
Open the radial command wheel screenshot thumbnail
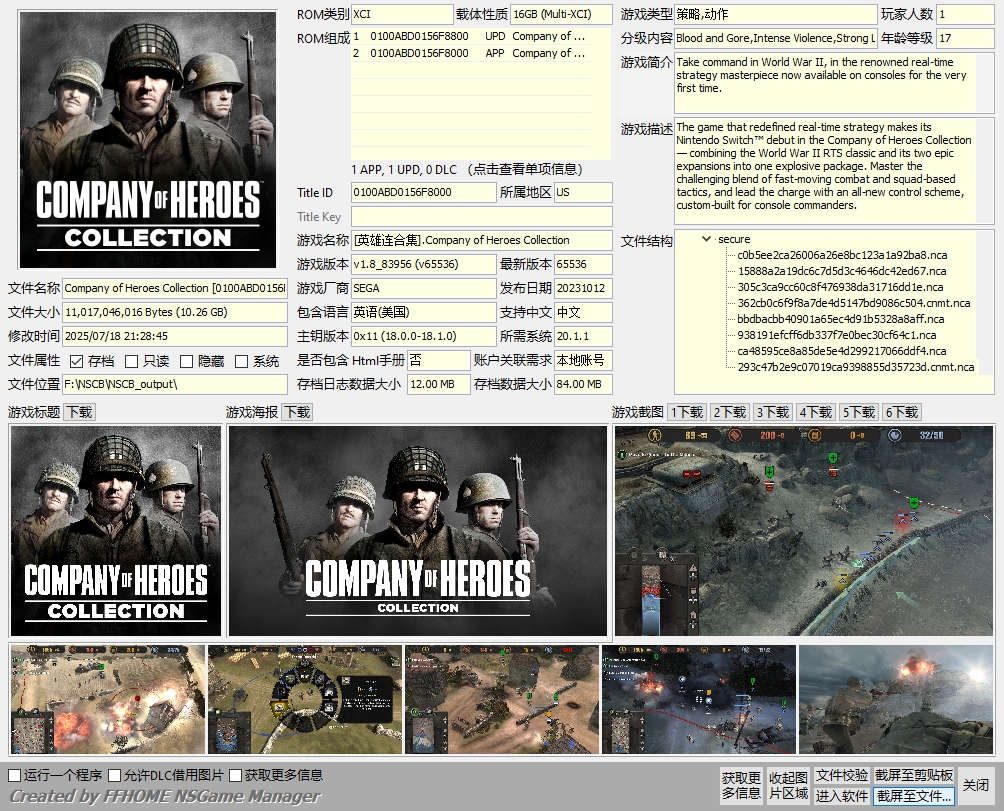pyautogui.click(x=305, y=700)
